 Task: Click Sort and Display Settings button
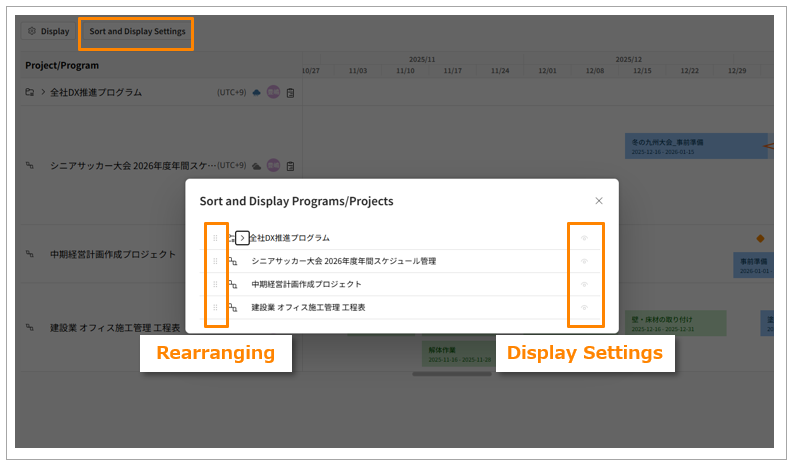pyautogui.click(x=137, y=31)
